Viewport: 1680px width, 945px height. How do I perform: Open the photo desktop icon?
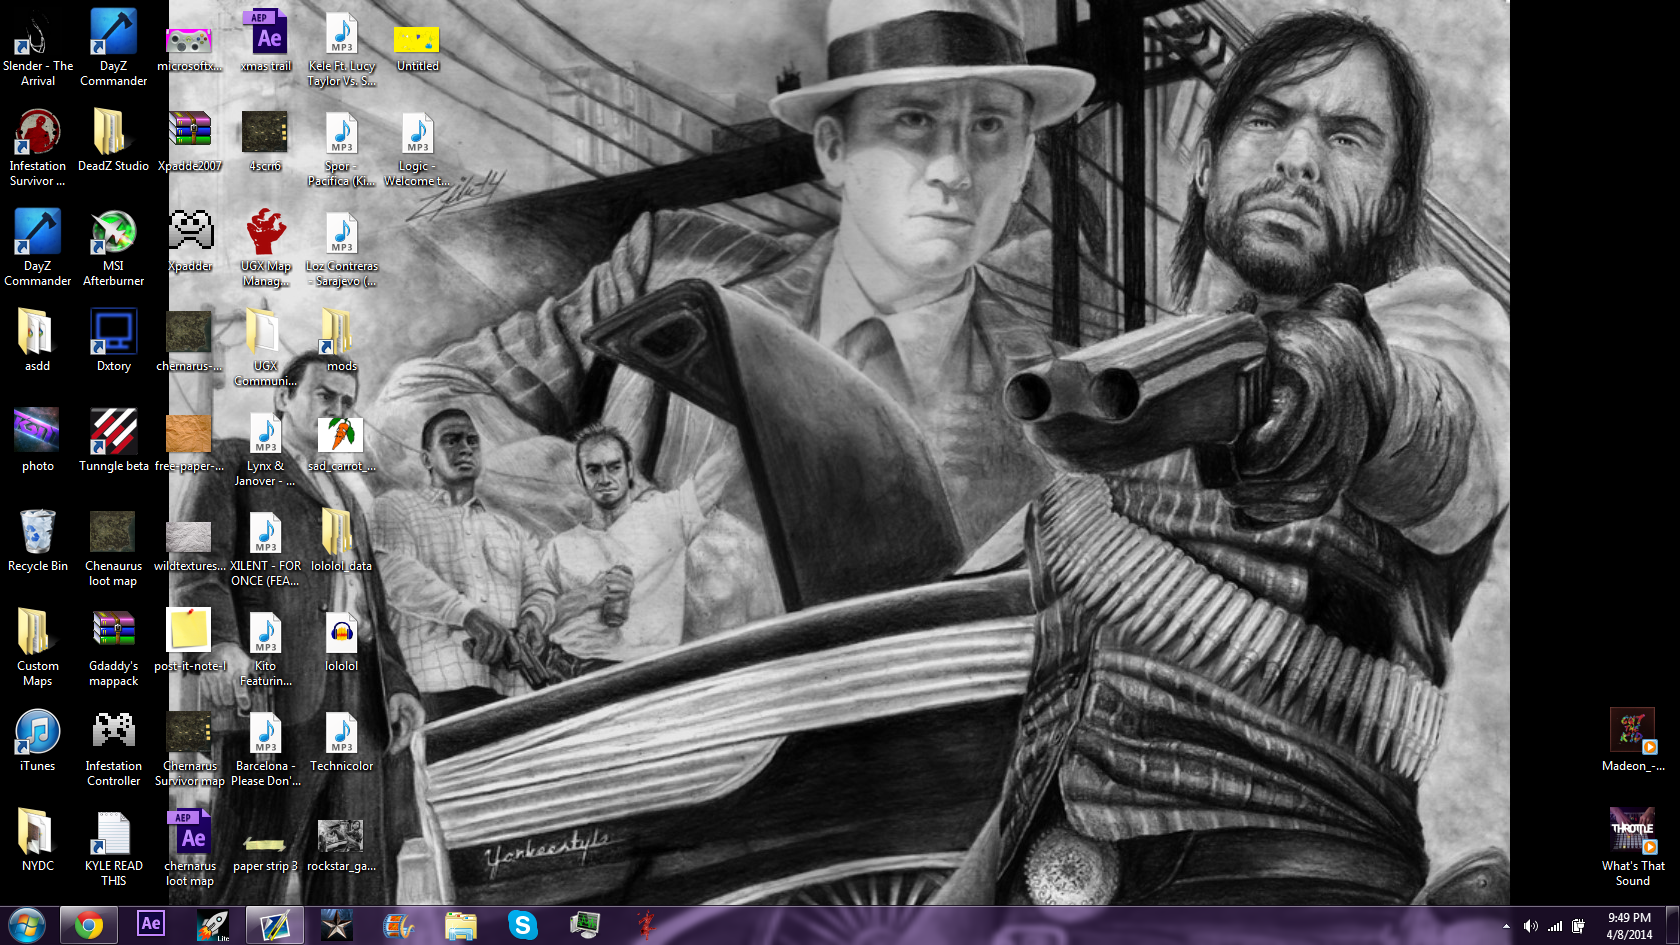click(x=38, y=440)
